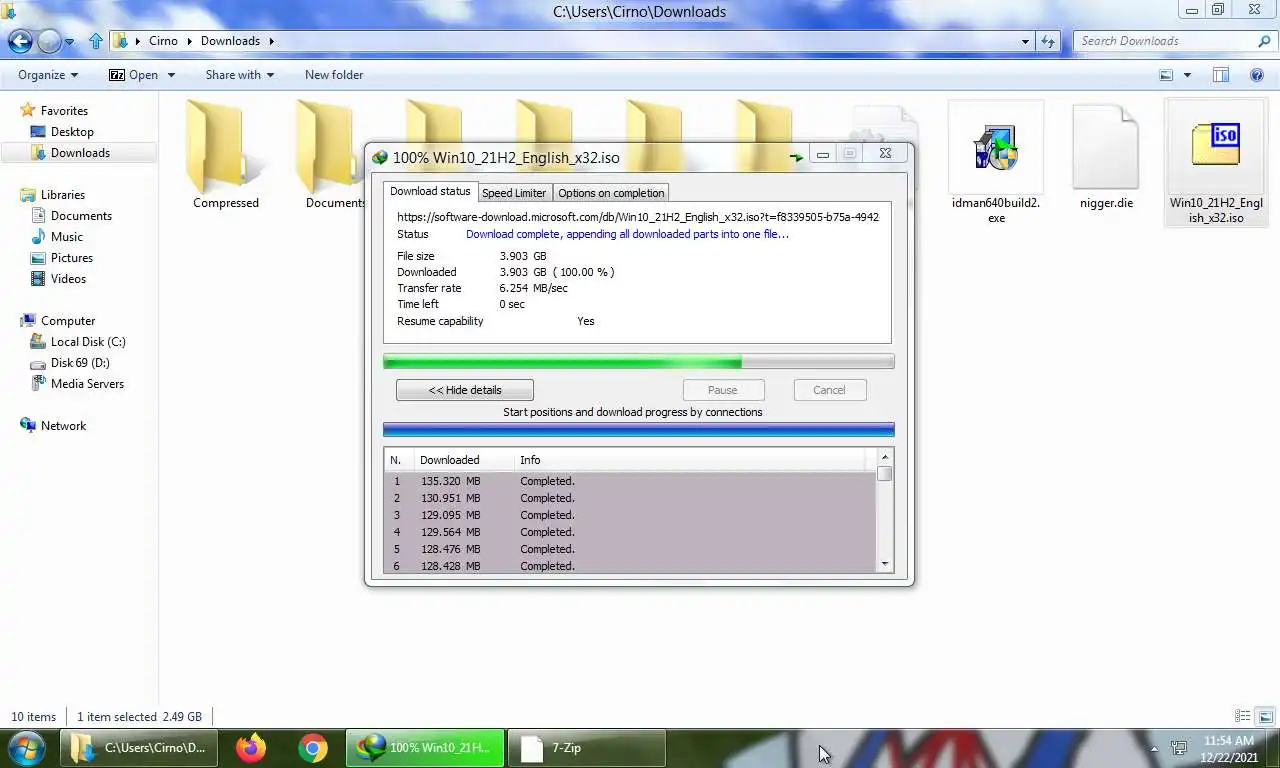Select connection row 4 with 129.564 MB
The image size is (1280, 768).
point(630,532)
